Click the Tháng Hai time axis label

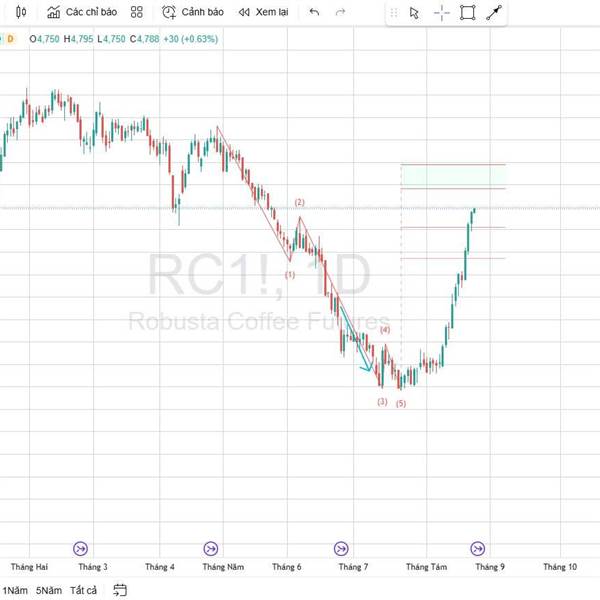tap(29, 567)
